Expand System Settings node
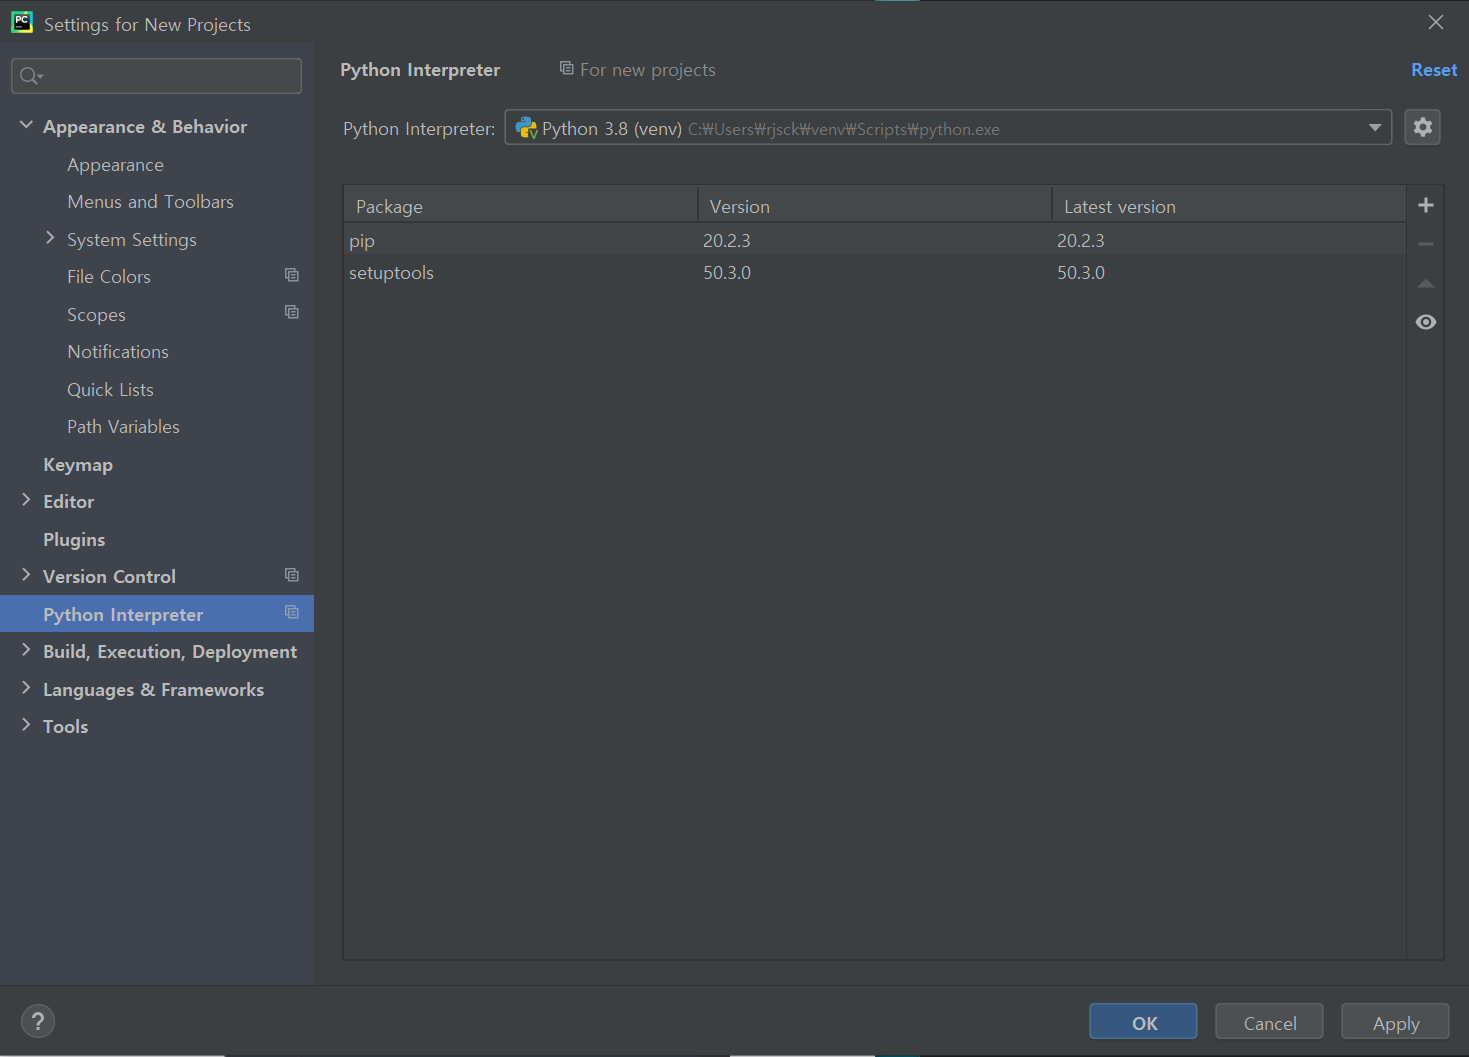 50,238
